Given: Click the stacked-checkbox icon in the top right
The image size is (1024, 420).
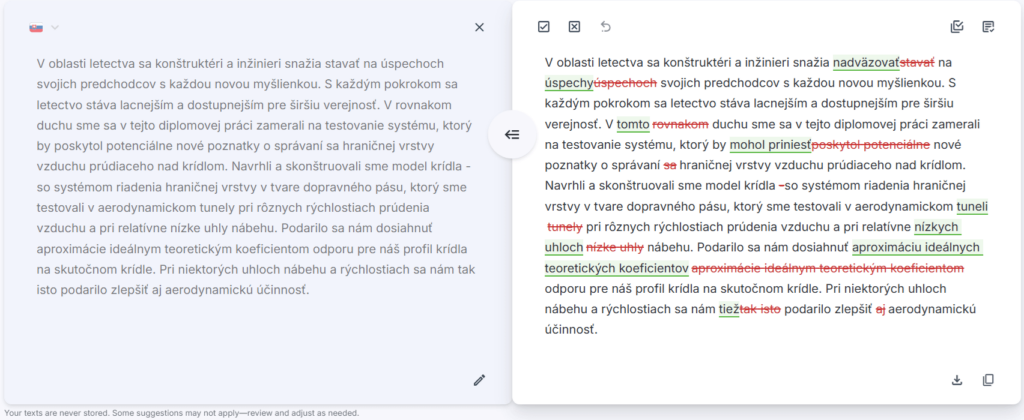Looking at the screenshot, I should (x=957, y=27).
